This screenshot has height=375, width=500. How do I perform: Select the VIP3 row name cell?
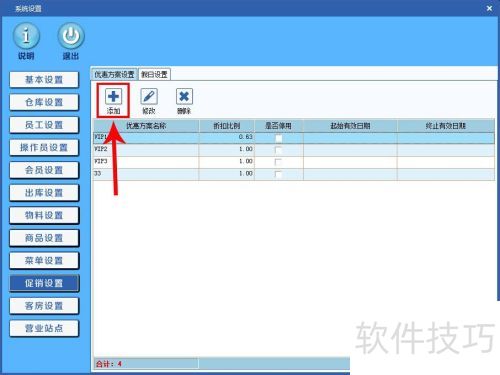point(146,162)
